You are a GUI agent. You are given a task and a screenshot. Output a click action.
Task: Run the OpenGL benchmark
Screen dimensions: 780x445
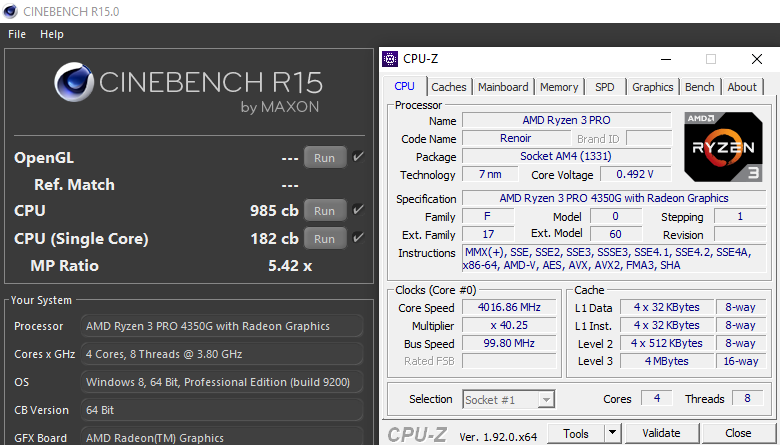tap(324, 158)
